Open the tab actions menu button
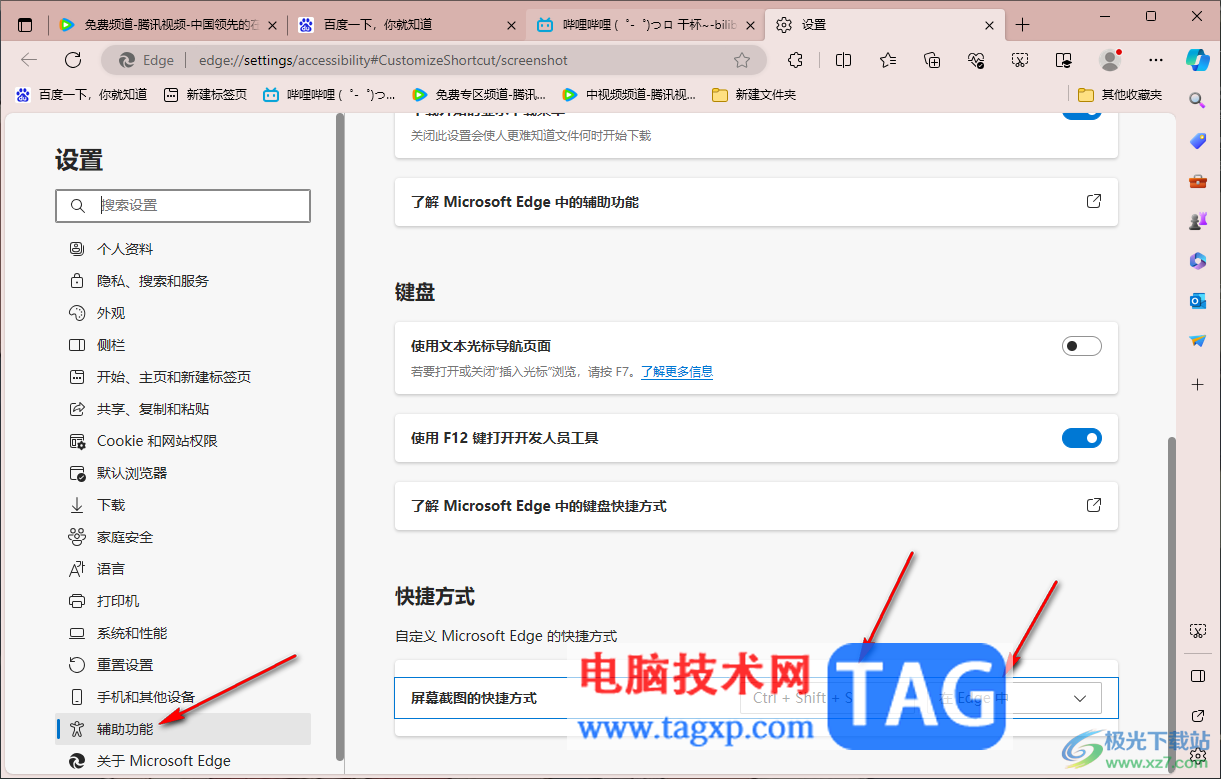1221x779 pixels. pos(25,25)
